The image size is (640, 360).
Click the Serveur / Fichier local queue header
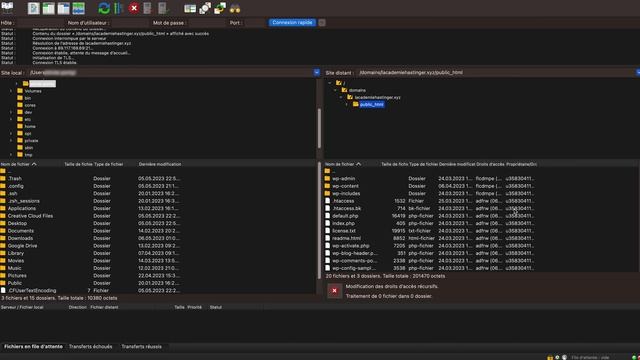coord(22,307)
